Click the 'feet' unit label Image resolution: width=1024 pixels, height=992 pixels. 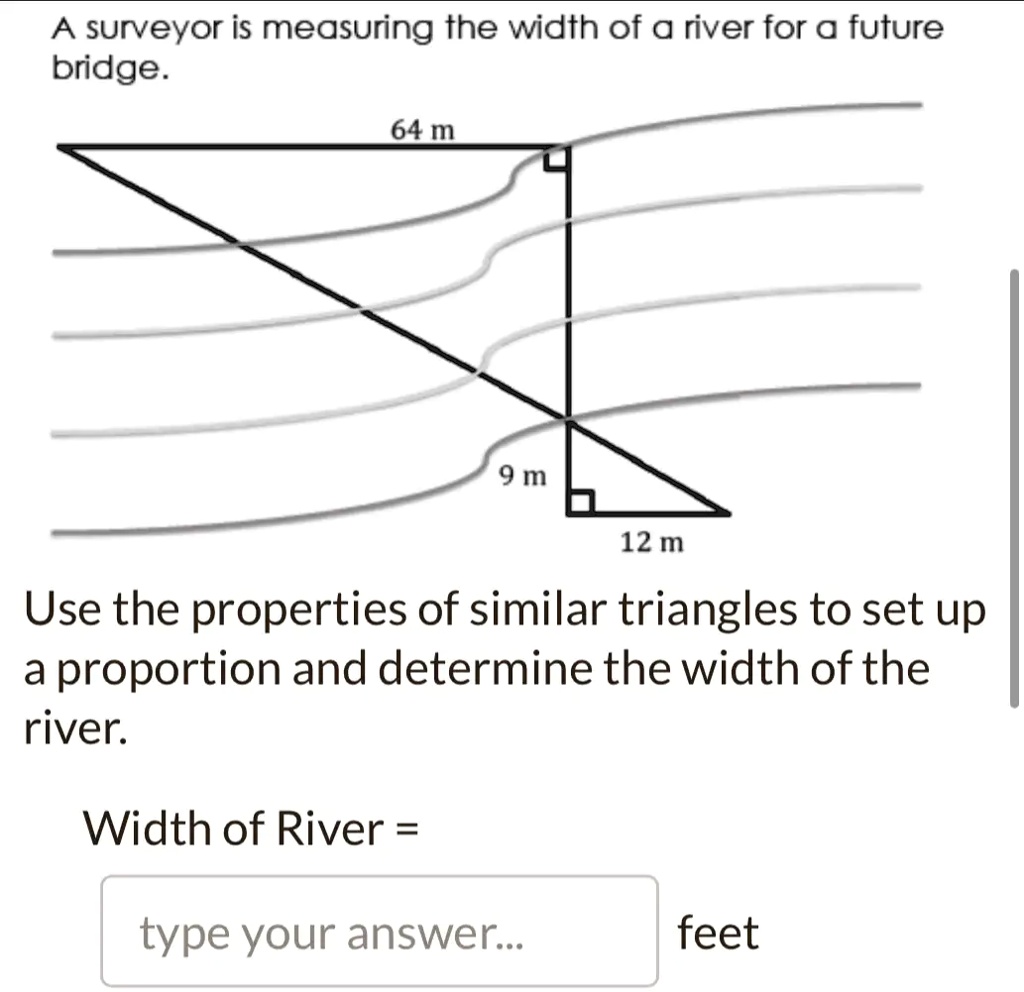717,932
